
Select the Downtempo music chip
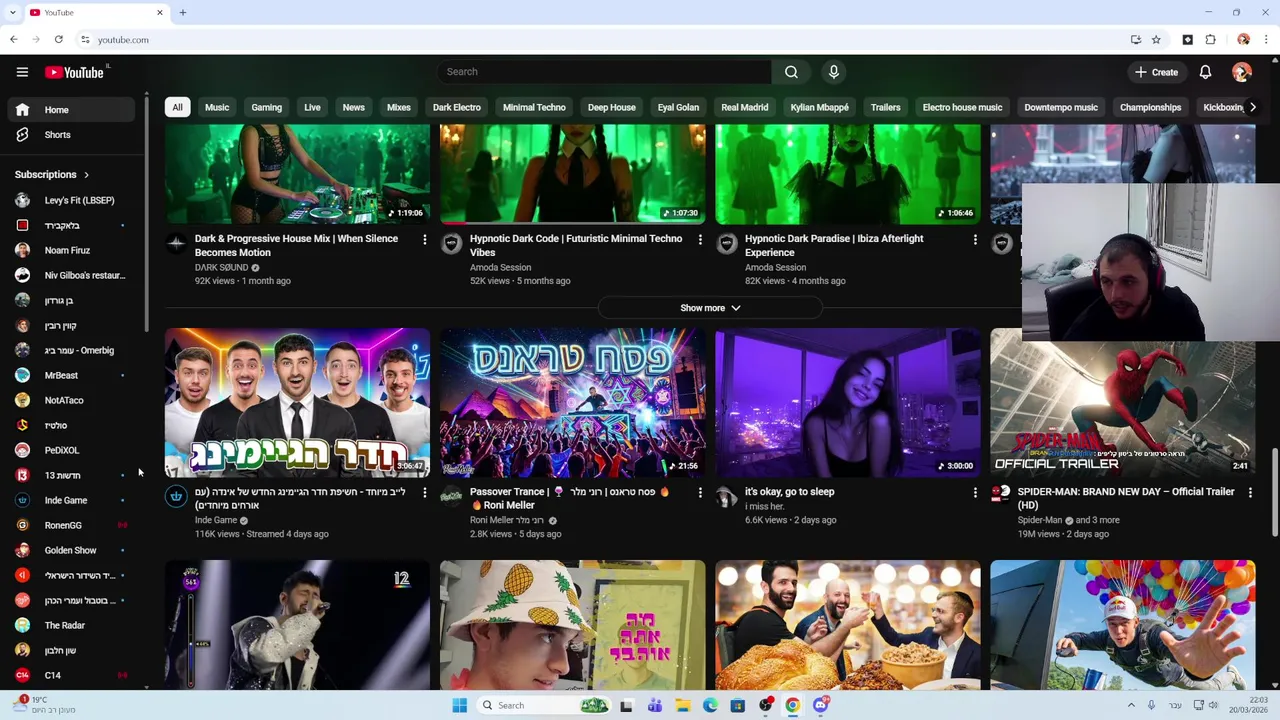point(1061,107)
